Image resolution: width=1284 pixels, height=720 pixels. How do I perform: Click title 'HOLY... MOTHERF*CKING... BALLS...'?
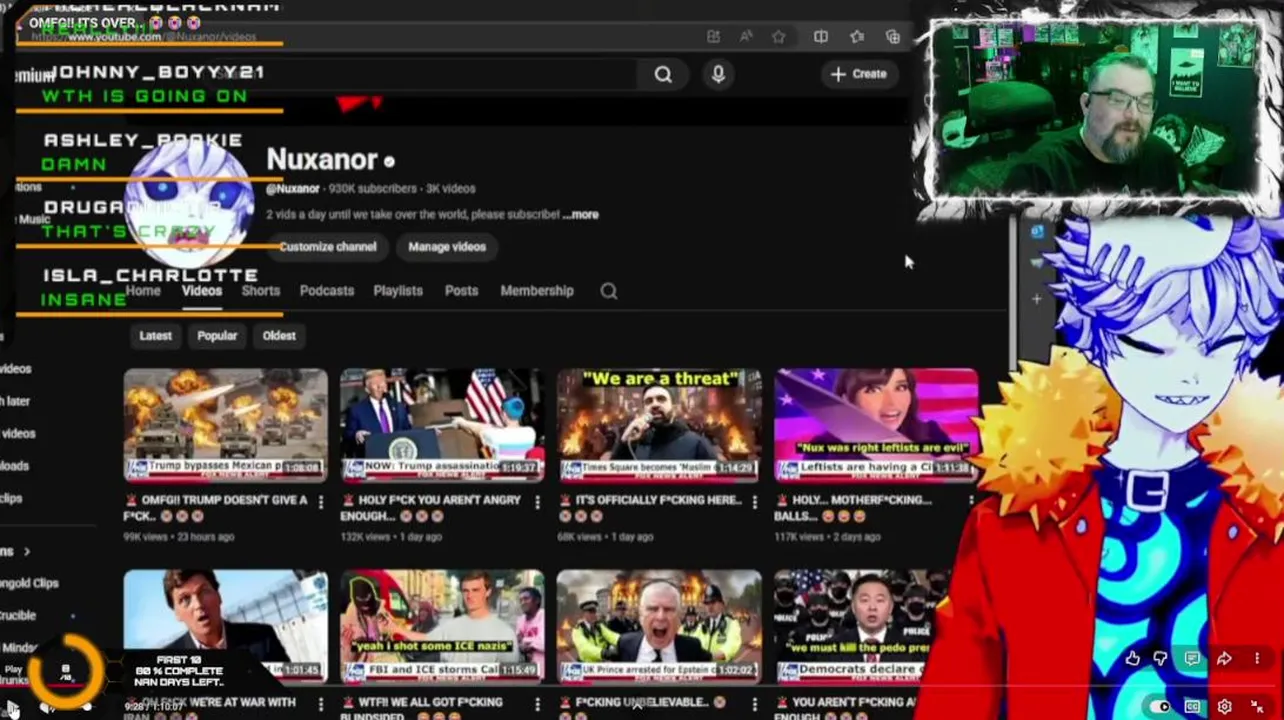click(852, 508)
